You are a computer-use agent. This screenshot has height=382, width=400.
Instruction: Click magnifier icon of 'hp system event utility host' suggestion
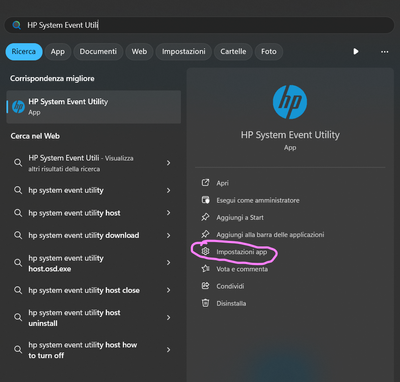click(18, 213)
